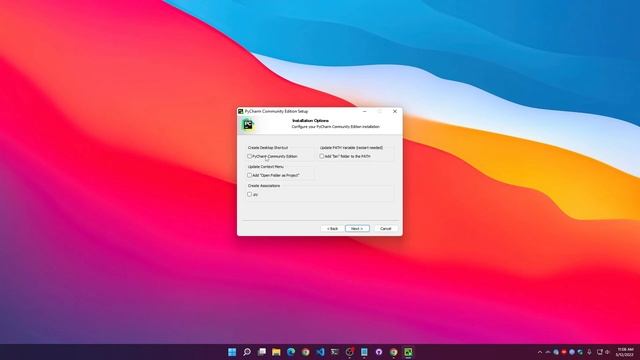Check Add "bin" folder to the PATH
Screen dimensions: 640x360
(322, 156)
